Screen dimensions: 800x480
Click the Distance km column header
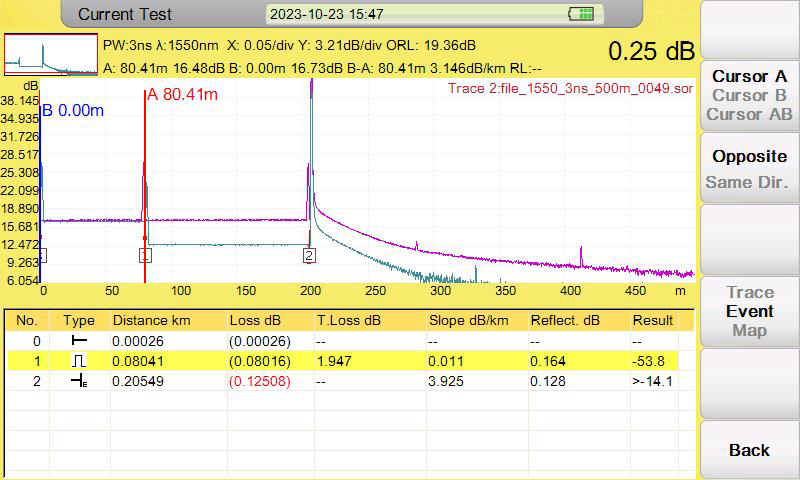(x=152, y=320)
